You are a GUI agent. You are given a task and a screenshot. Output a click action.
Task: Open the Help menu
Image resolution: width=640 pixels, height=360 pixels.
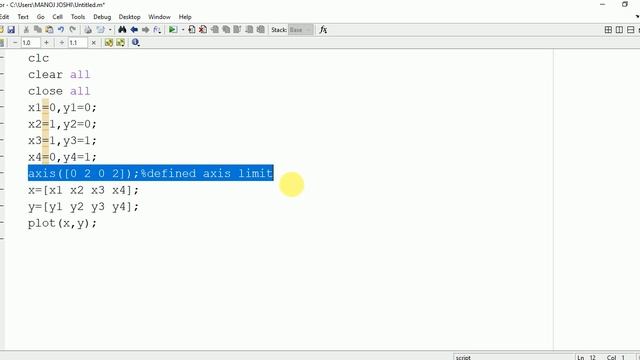pos(185,17)
